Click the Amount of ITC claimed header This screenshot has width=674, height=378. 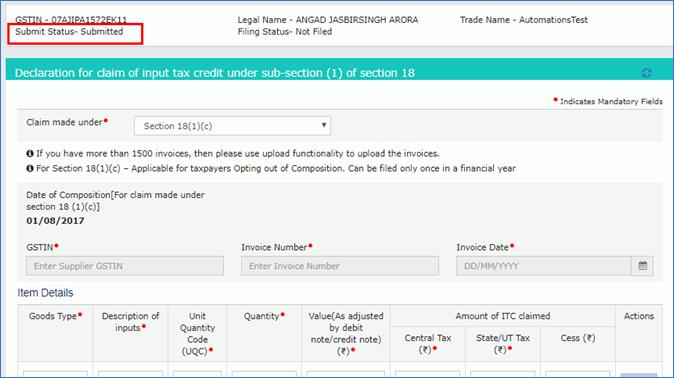[502, 316]
